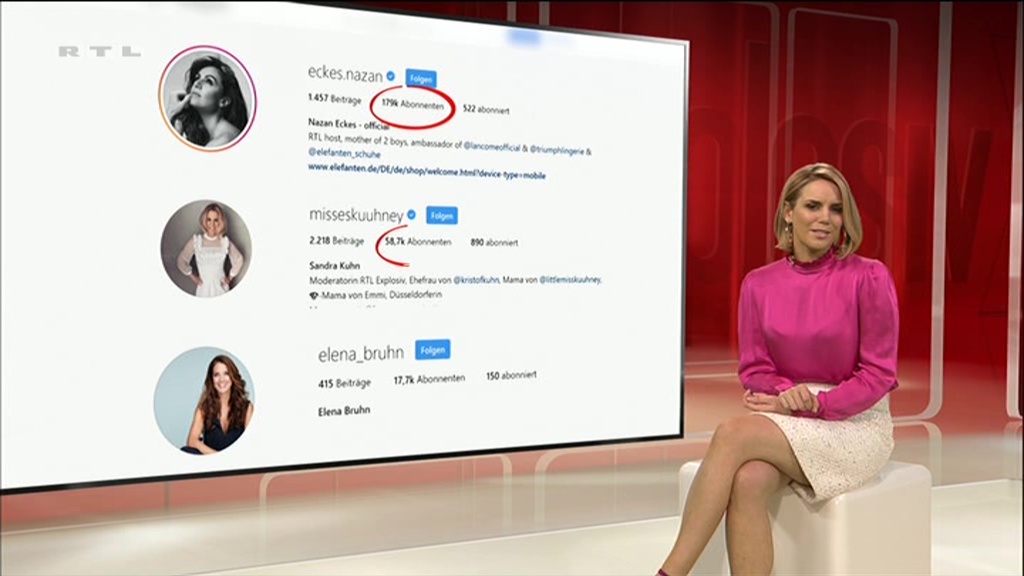The width and height of the screenshot is (1024, 576).
Task: Open the @triumphlingerie mention link
Action: pos(556,150)
